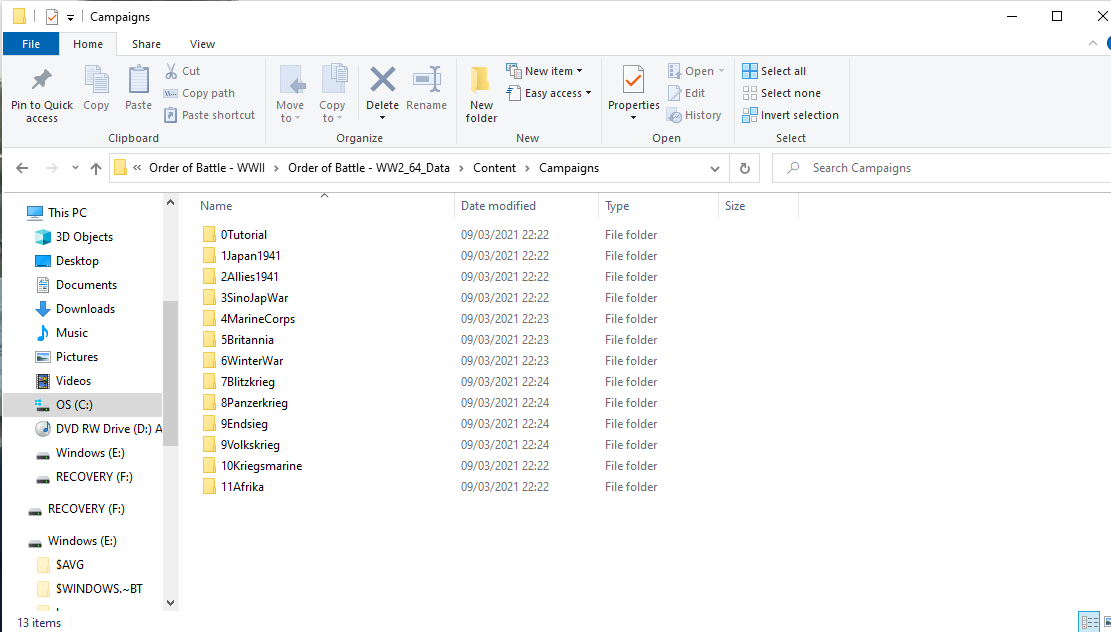Expand the Open button dropdown arrow
1111x632 pixels.
pyautogui.click(x=721, y=71)
